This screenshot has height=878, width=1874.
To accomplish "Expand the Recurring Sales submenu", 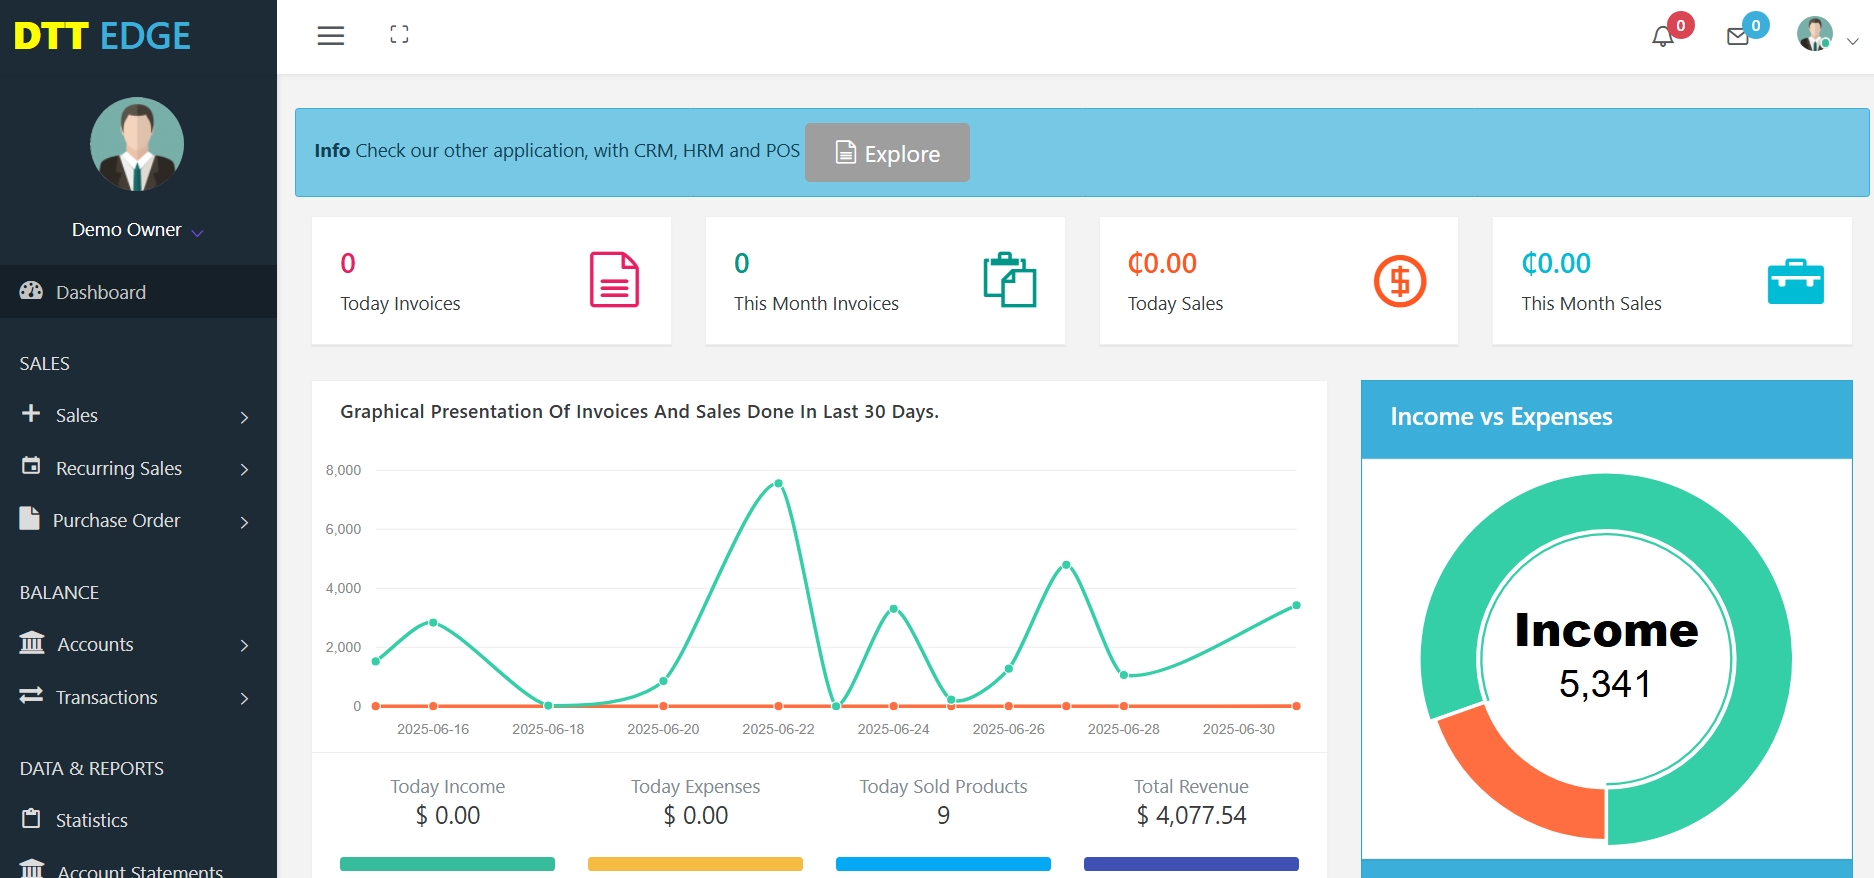I will point(135,468).
